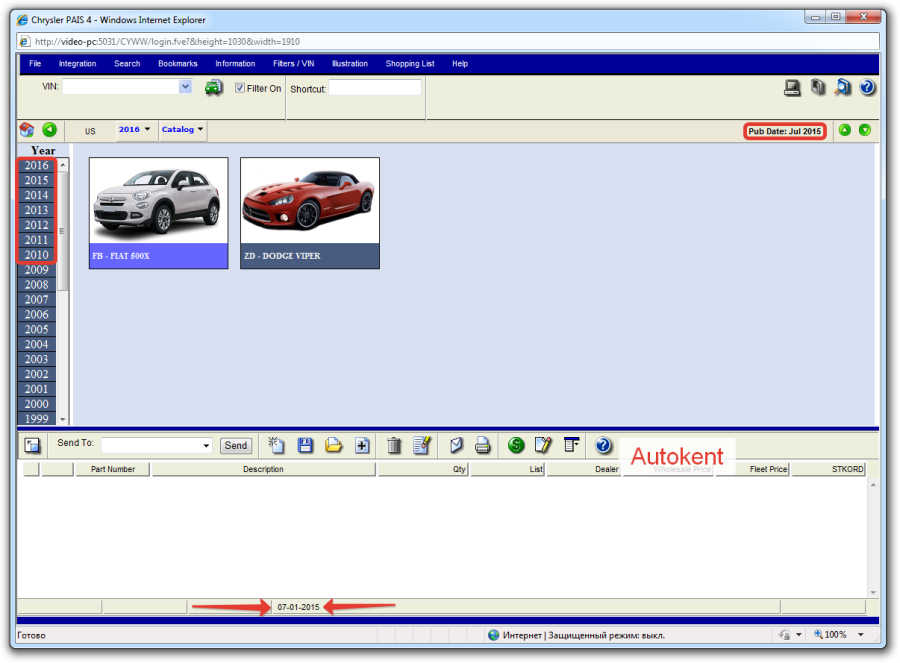Image resolution: width=900 pixels, height=663 pixels.
Task: Click the Shortcut input field
Action: [x=375, y=88]
